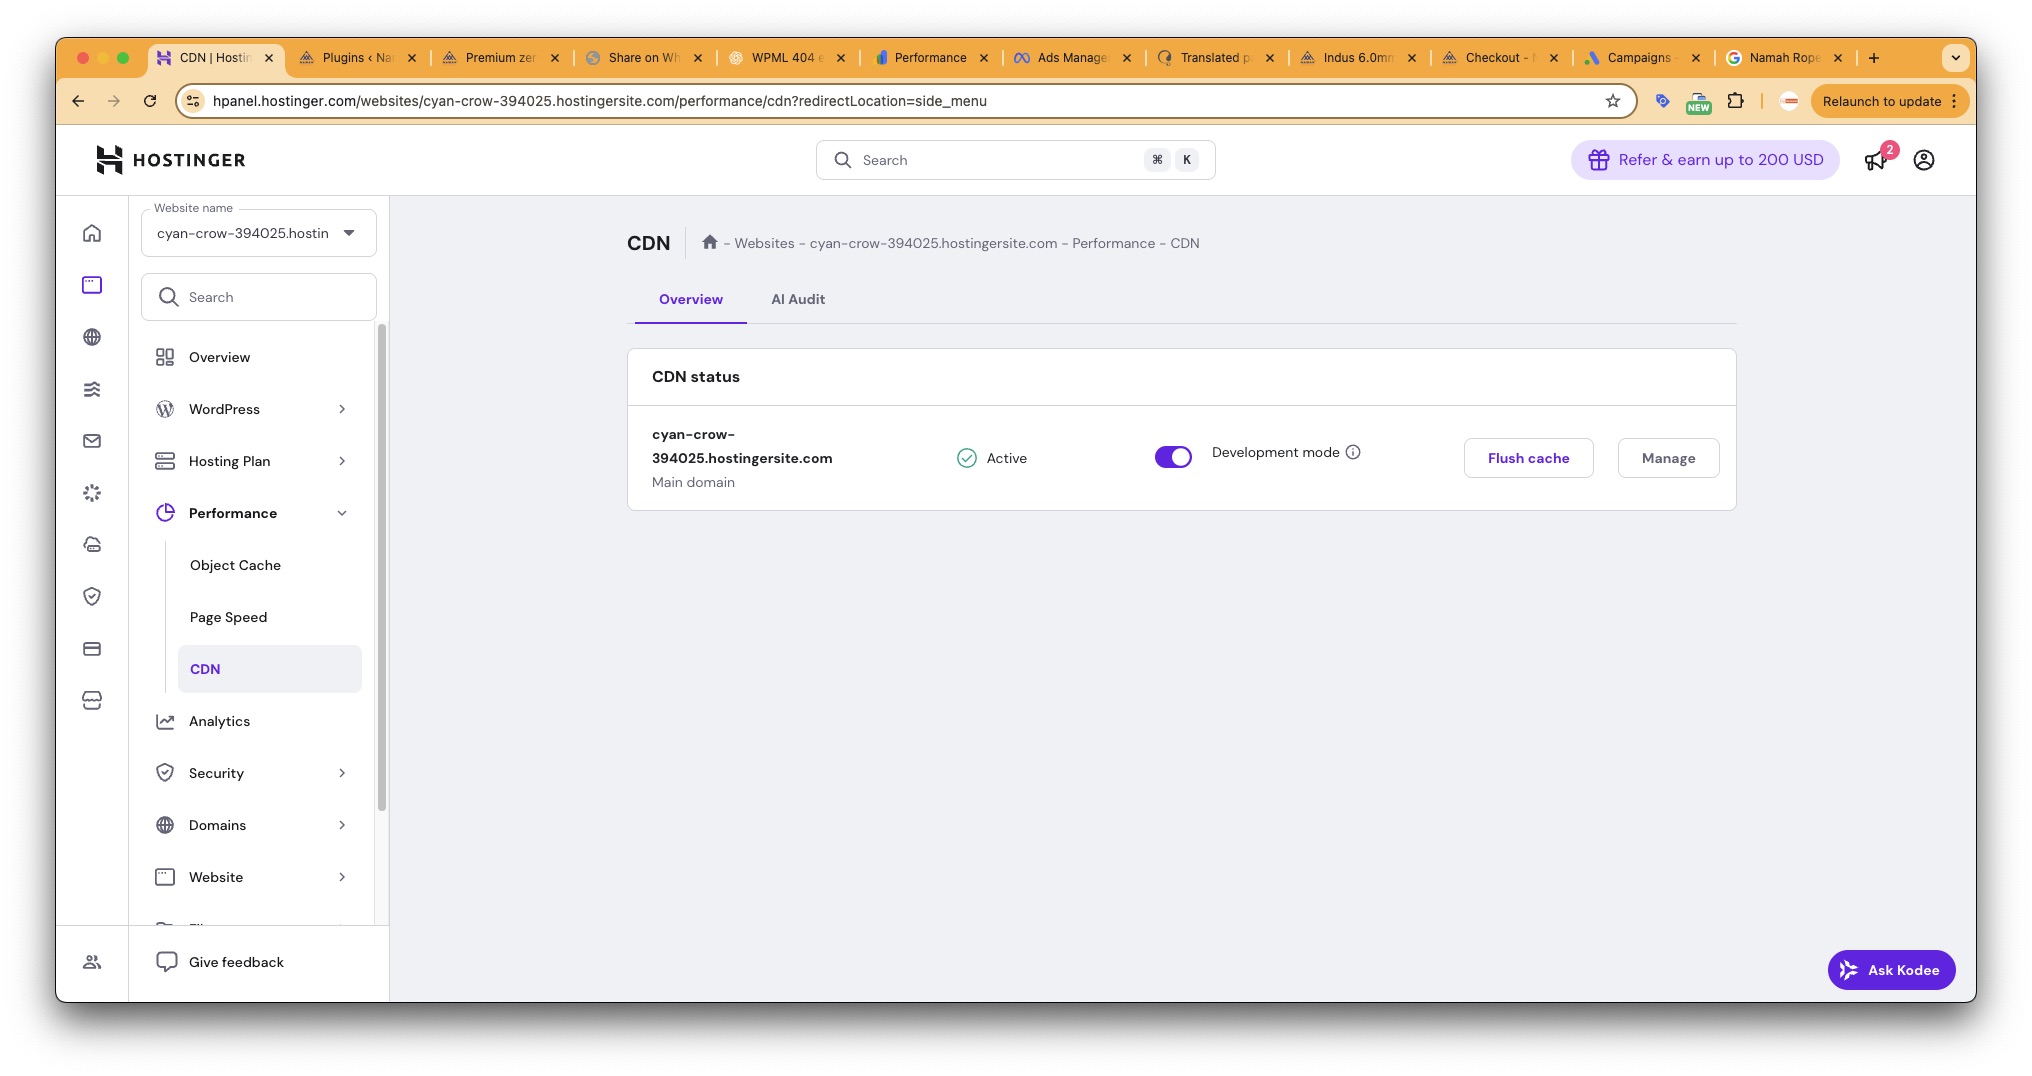Open notifications megaphone icon
The image size is (2032, 1076).
point(1875,160)
